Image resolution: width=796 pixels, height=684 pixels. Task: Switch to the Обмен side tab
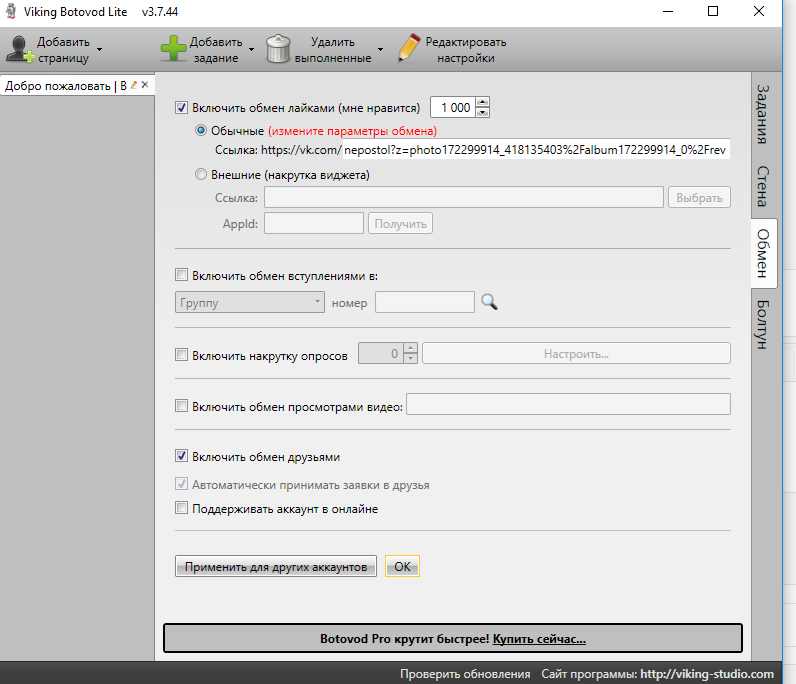click(763, 253)
